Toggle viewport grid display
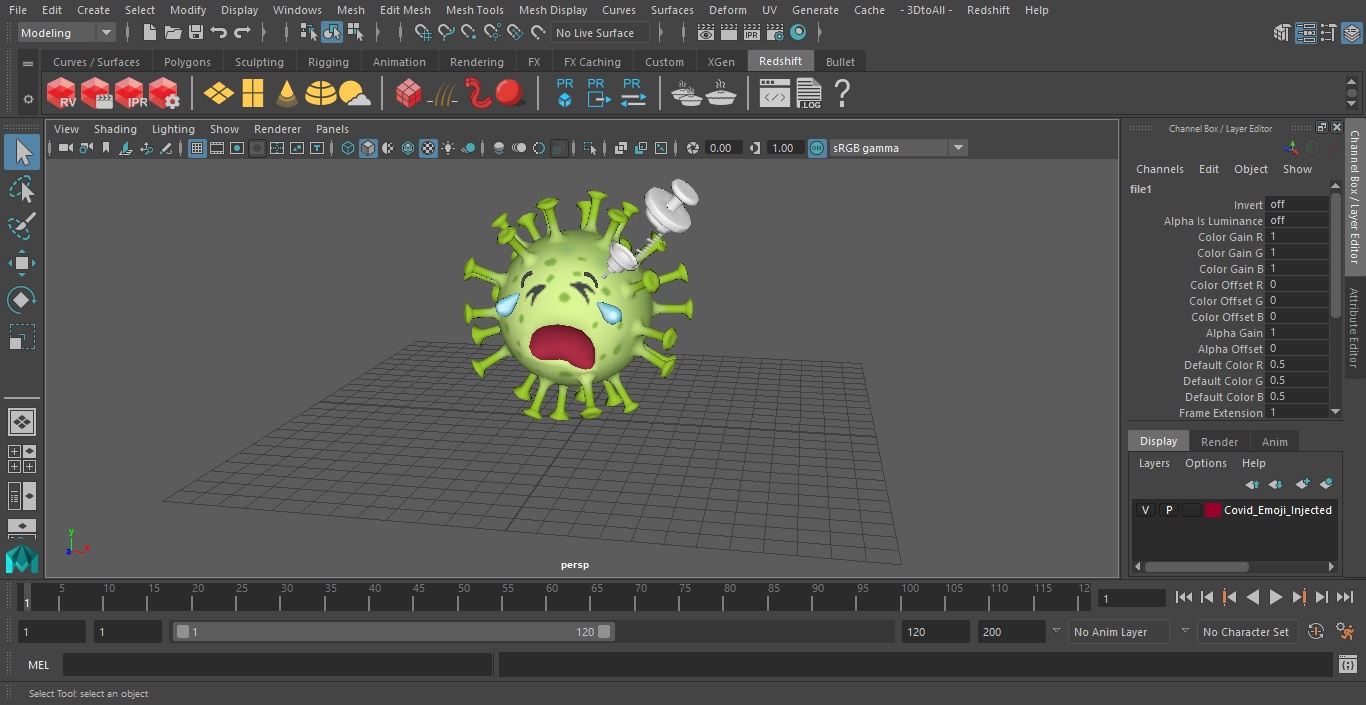Screen dimensions: 1366x705 [x=197, y=148]
